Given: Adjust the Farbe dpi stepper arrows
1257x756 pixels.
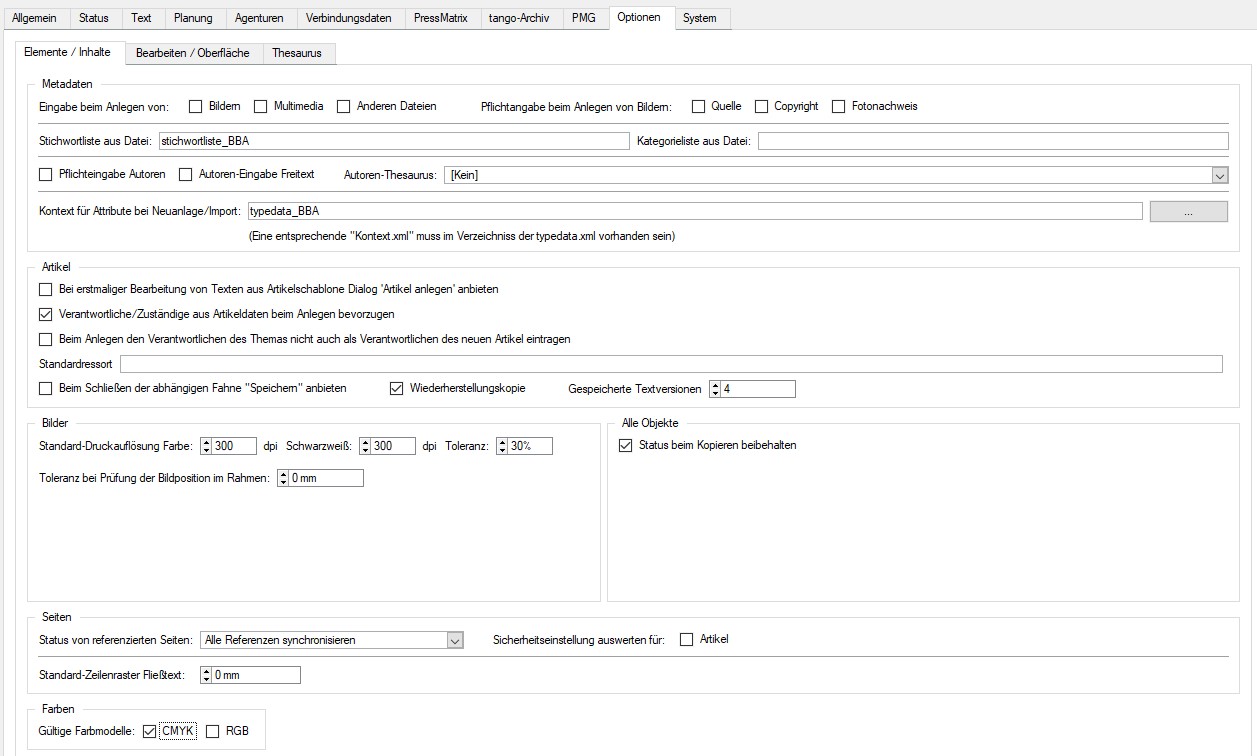Looking at the screenshot, I should tap(206, 446).
